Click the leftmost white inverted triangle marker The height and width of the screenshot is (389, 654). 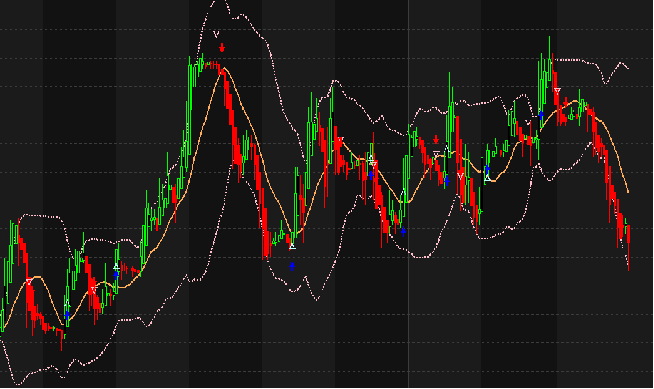click(28, 282)
